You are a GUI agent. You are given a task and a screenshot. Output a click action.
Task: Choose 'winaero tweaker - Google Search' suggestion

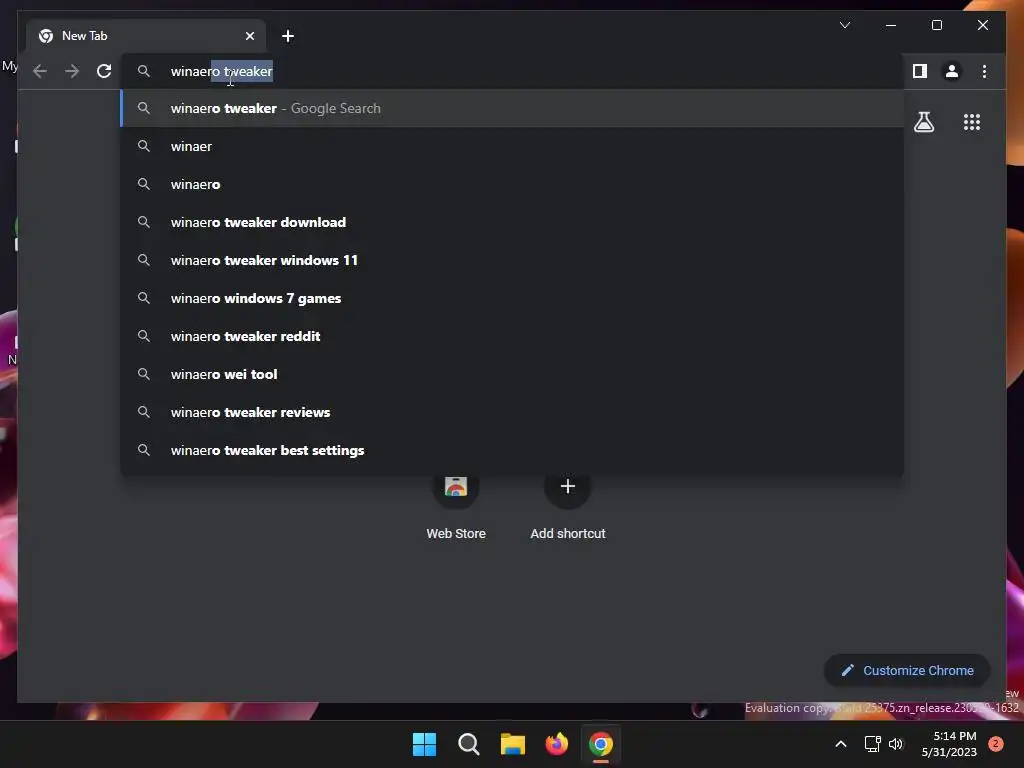pos(512,108)
